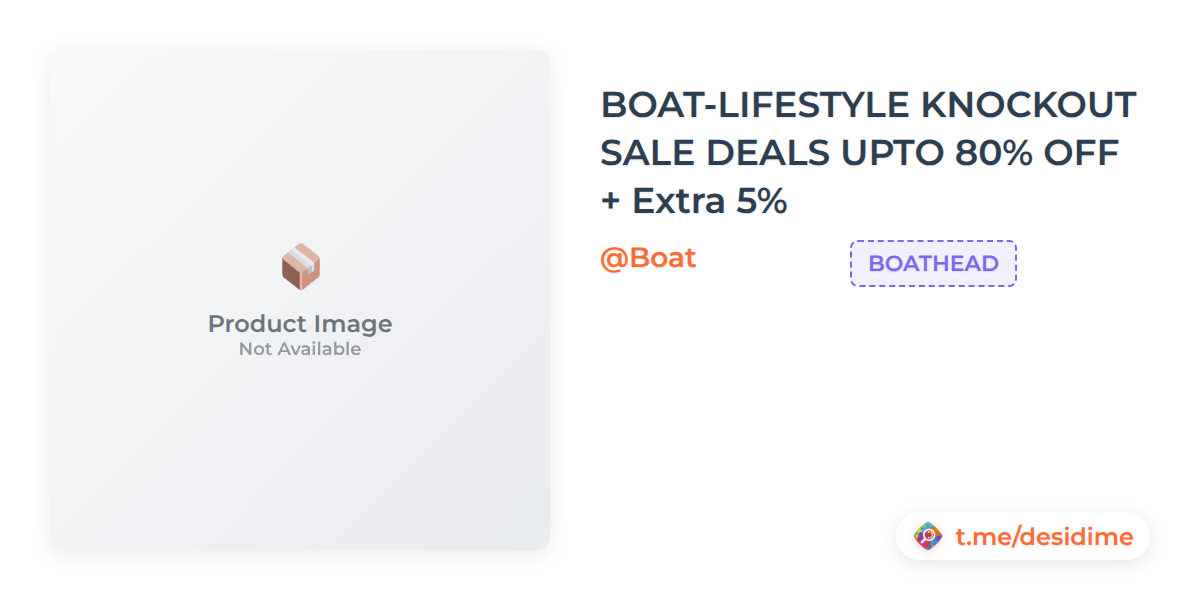Screen dimensions: 1200x600
Task: Click the "80% OFF" discount text
Action: 1037,153
